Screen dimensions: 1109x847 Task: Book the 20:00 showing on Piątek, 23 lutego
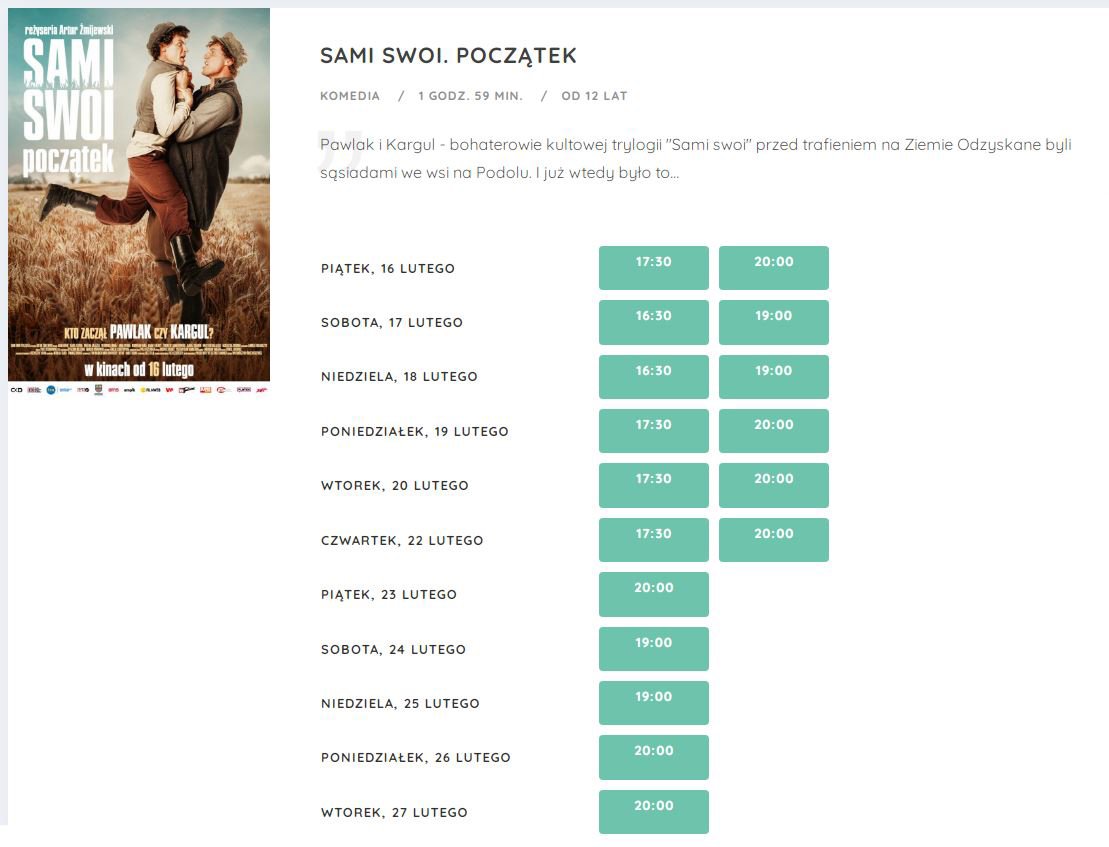654,595
